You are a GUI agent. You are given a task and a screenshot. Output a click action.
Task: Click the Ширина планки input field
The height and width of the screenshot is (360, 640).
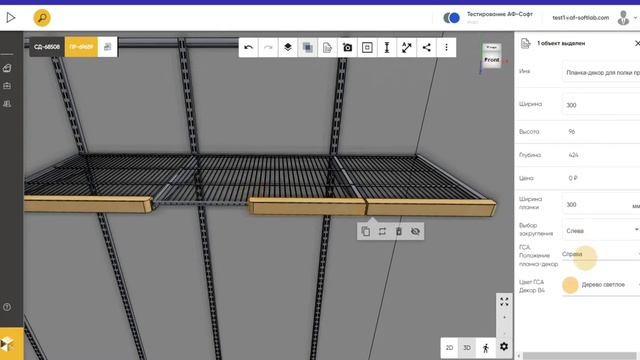click(601, 204)
